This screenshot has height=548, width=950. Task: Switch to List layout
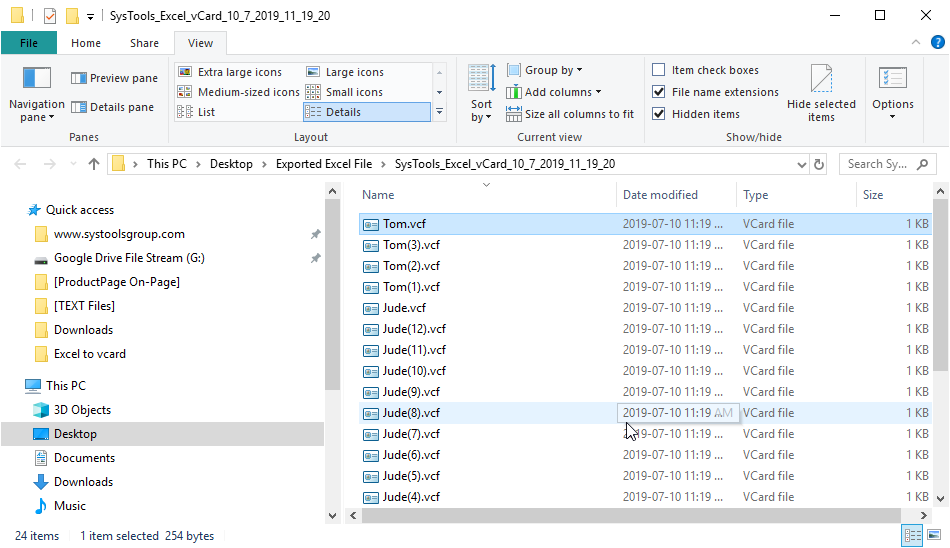(x=196, y=112)
